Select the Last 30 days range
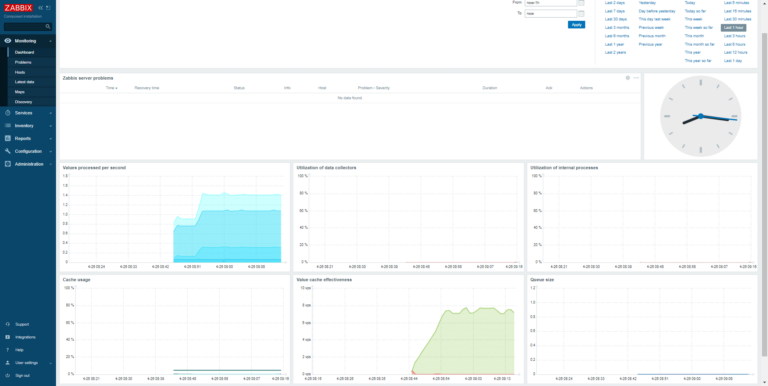Viewport: 768px width, 386px height. 616,19
